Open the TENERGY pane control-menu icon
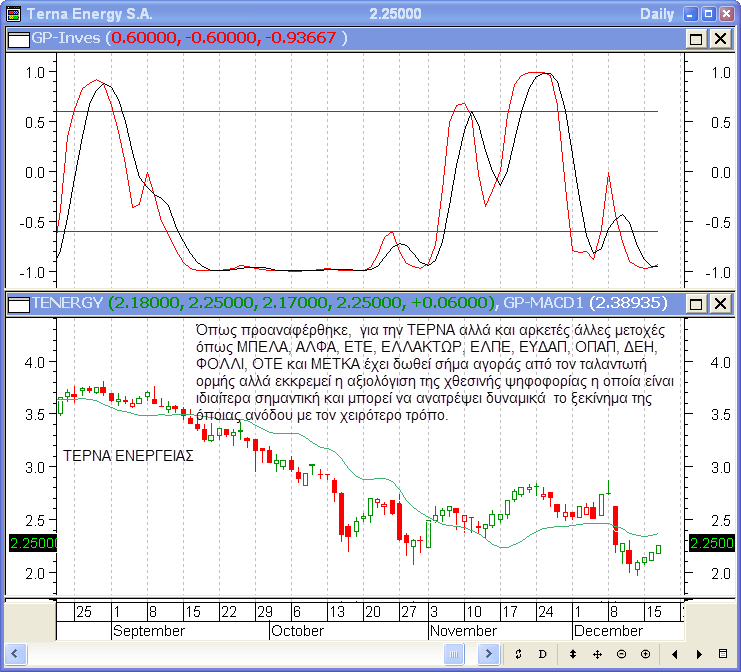The height and width of the screenshot is (672, 741). coord(18,303)
